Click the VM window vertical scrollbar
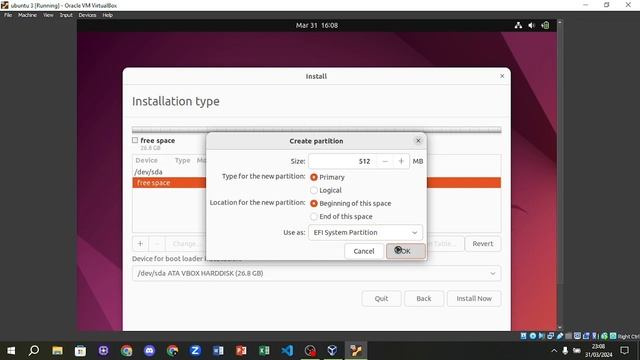 point(560,176)
